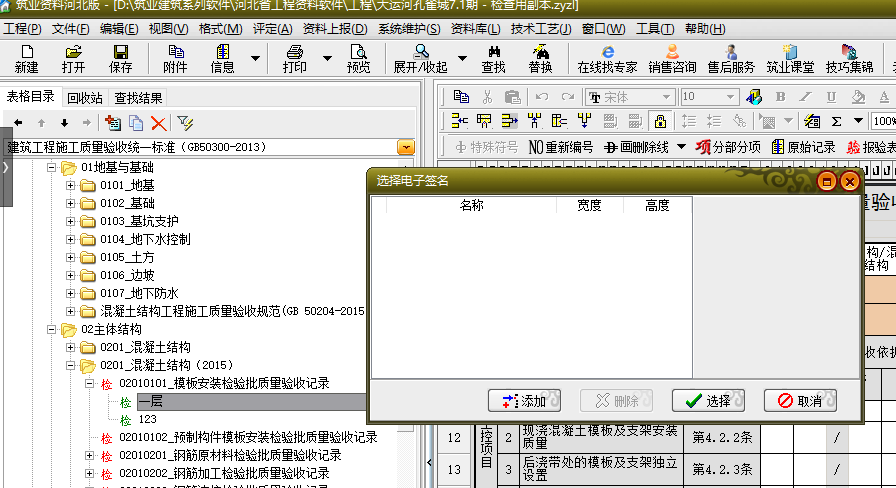Viewport: 896px width, 488px height.
Task: Click the 保存 (Save) toolbar icon
Action: (120, 58)
